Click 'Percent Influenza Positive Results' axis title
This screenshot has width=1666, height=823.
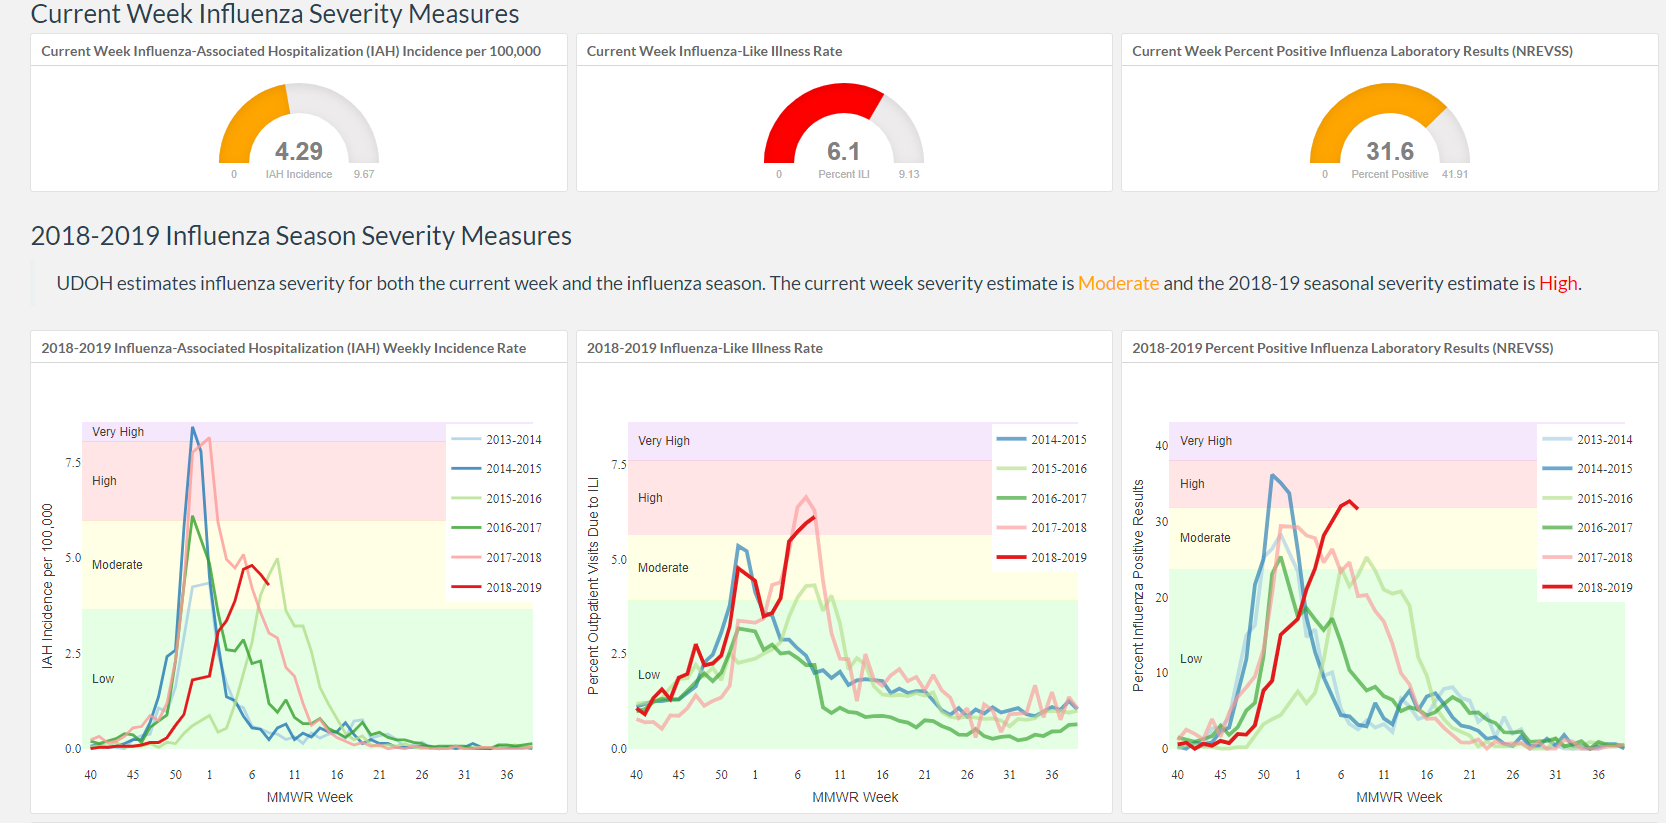(1138, 586)
